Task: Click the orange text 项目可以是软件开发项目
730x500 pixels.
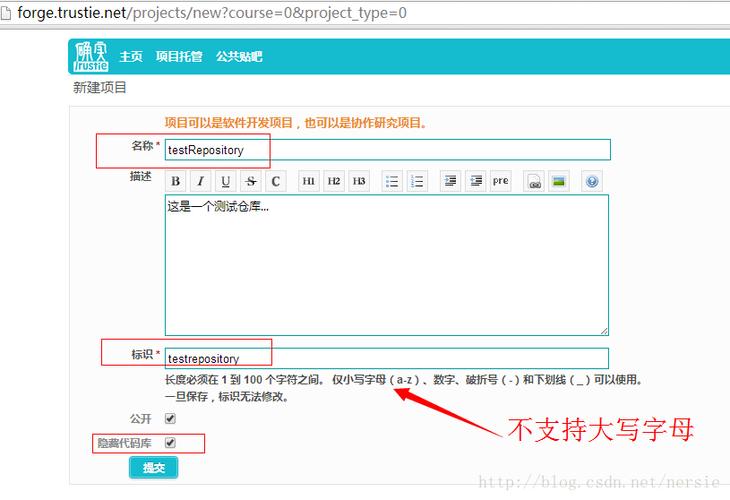Action: [x=229, y=123]
